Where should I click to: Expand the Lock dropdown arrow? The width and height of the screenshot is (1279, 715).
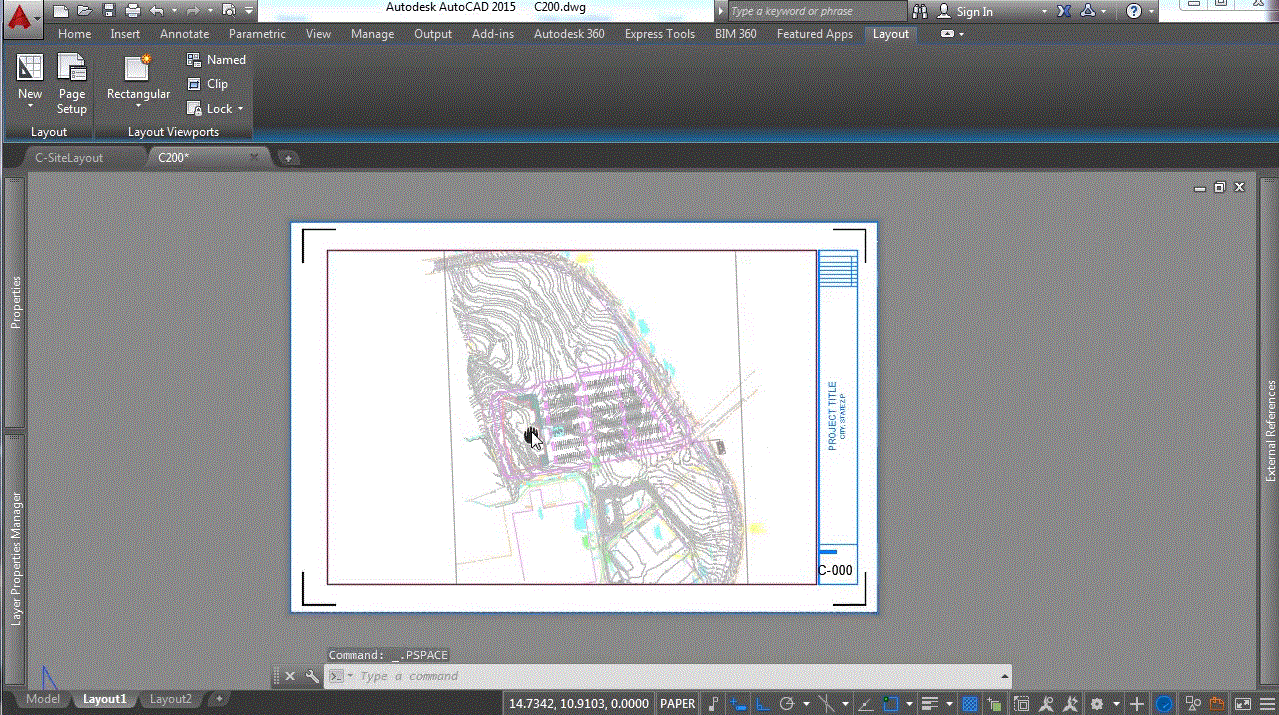(240, 109)
